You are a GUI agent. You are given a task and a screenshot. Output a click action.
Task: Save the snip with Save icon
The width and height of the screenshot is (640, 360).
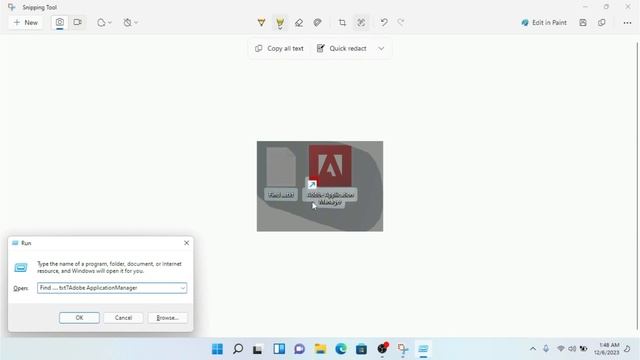[x=583, y=22]
